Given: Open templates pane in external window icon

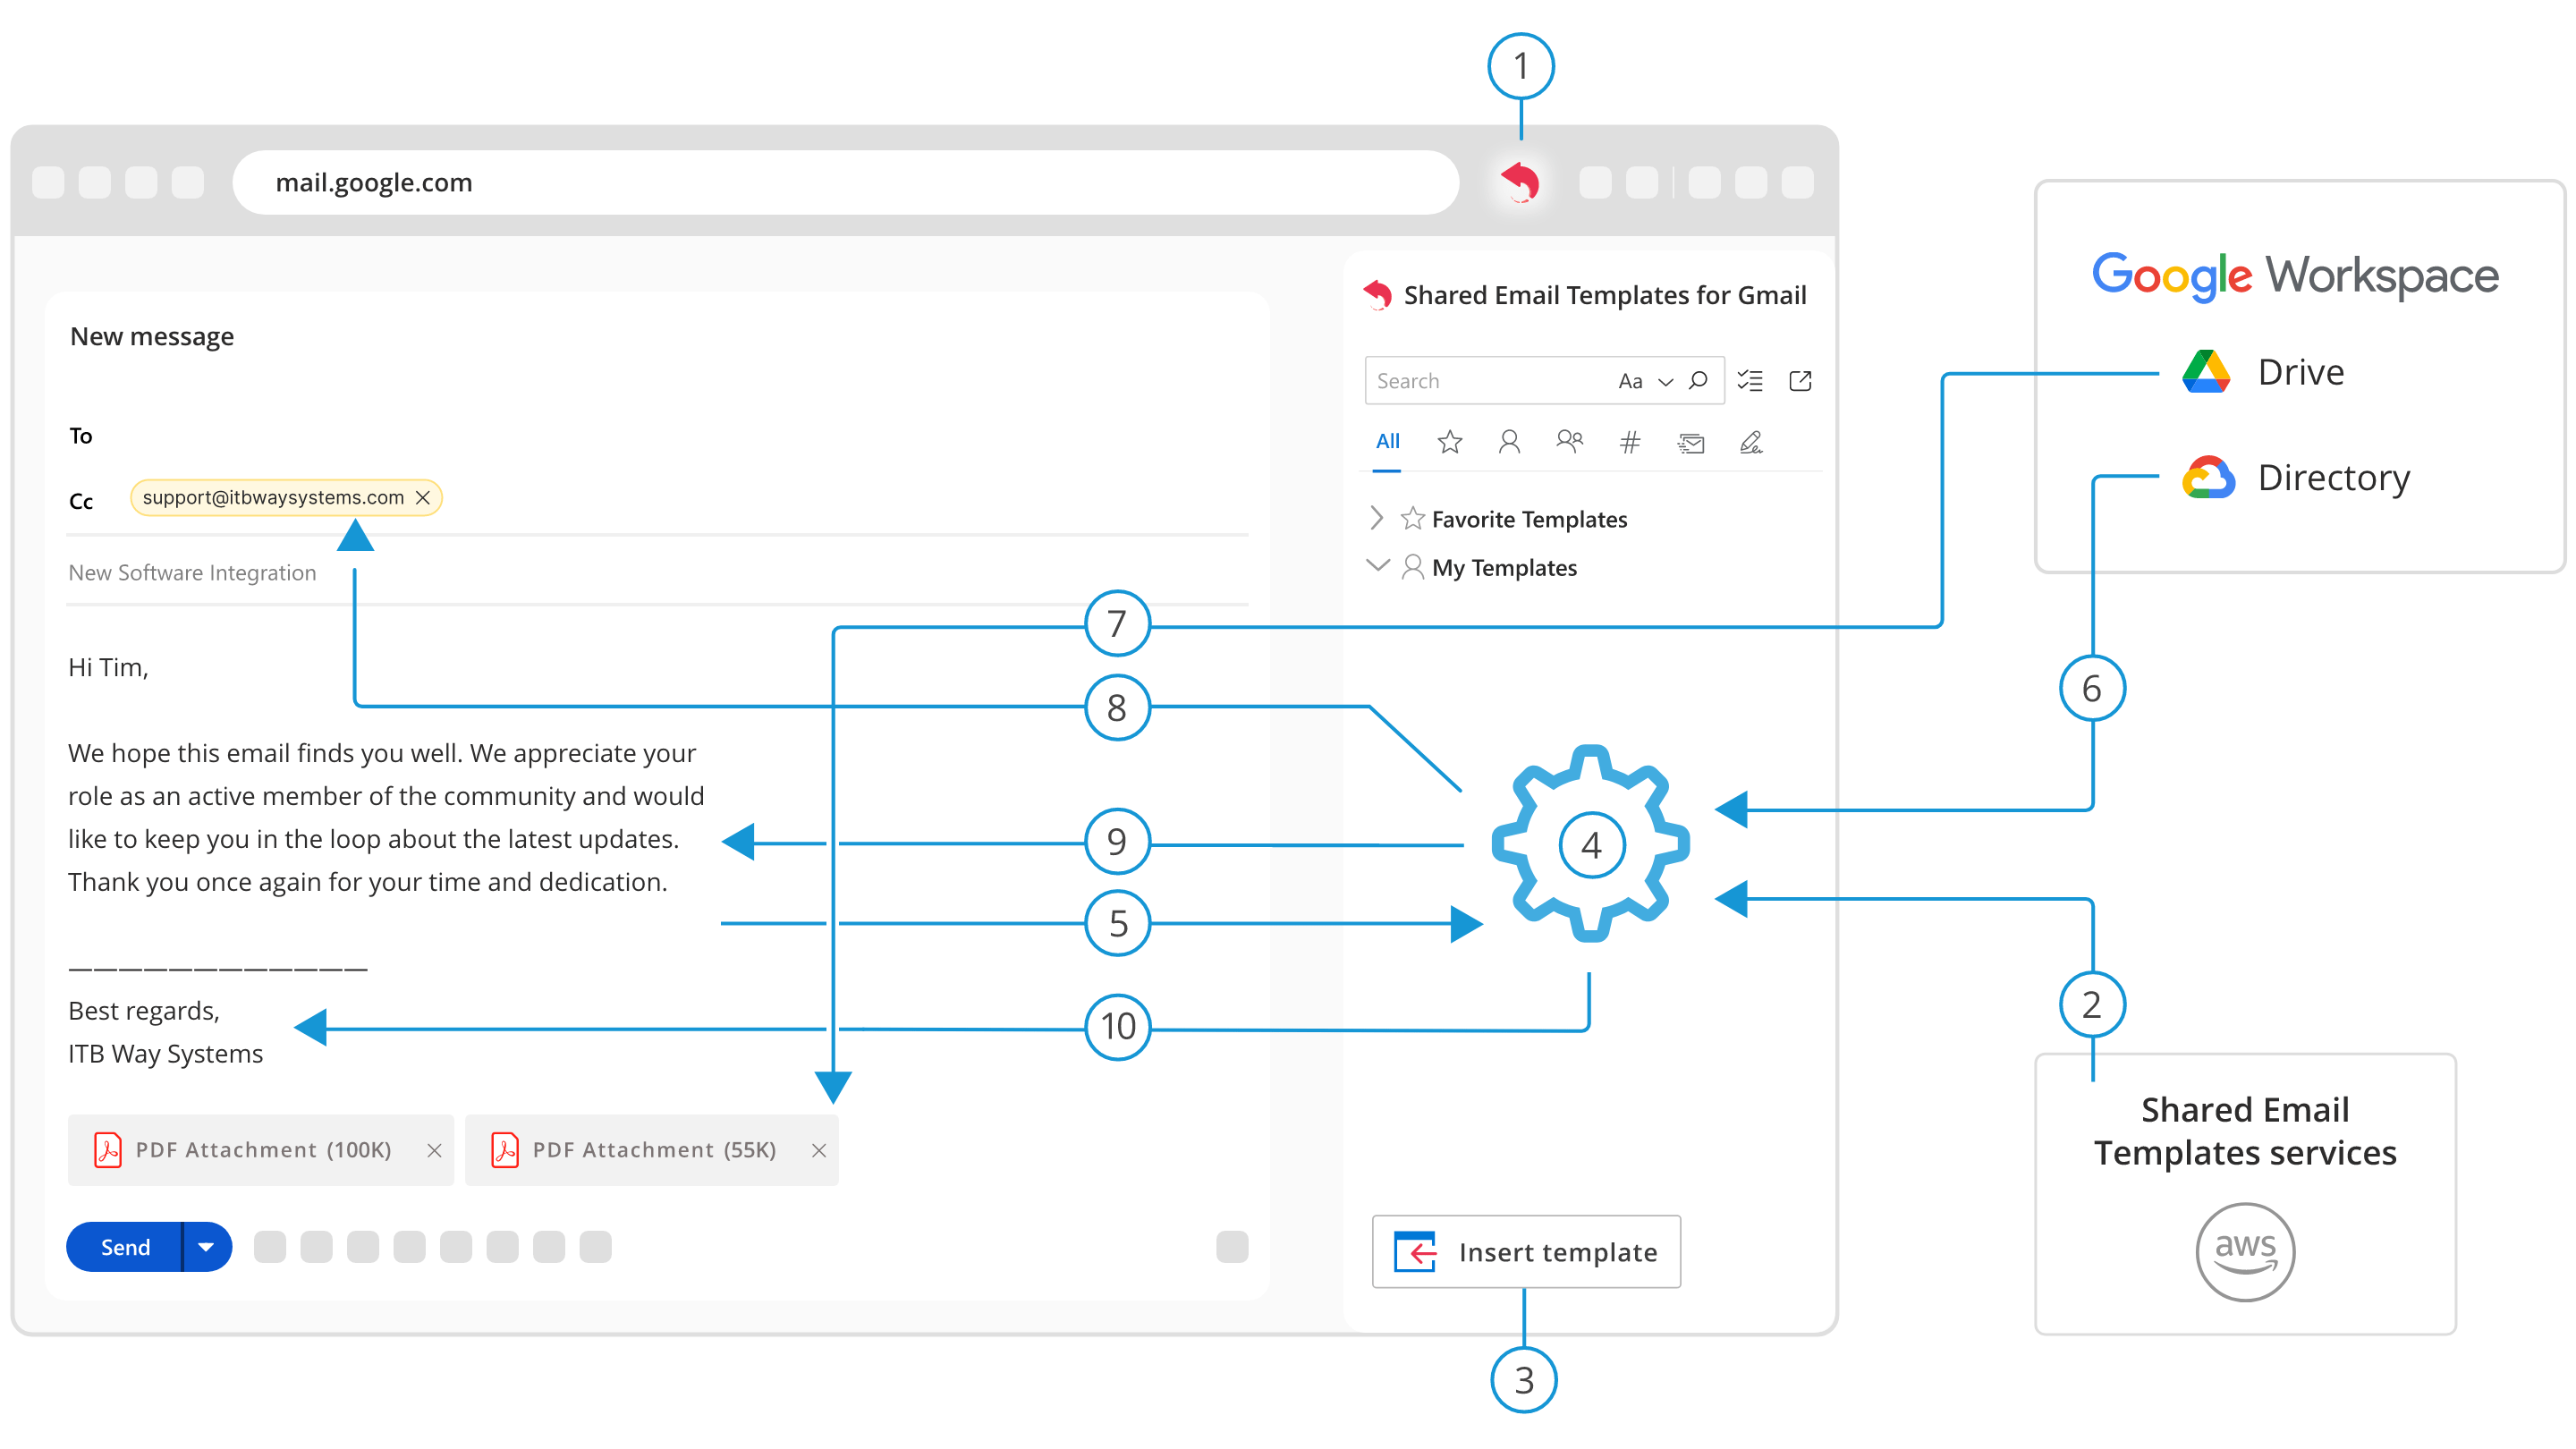Looking at the screenshot, I should coord(1800,381).
